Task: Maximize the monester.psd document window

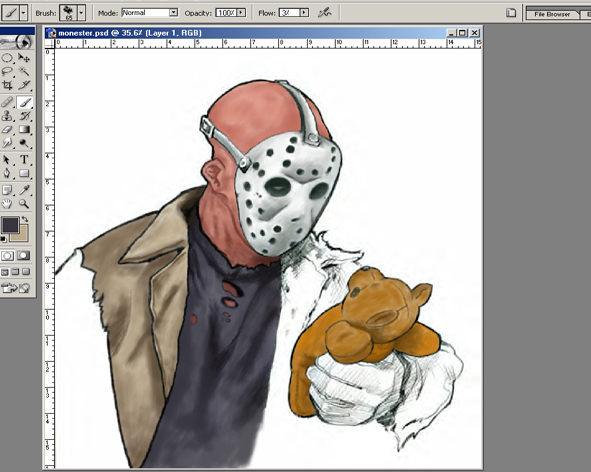Action: pos(463,33)
